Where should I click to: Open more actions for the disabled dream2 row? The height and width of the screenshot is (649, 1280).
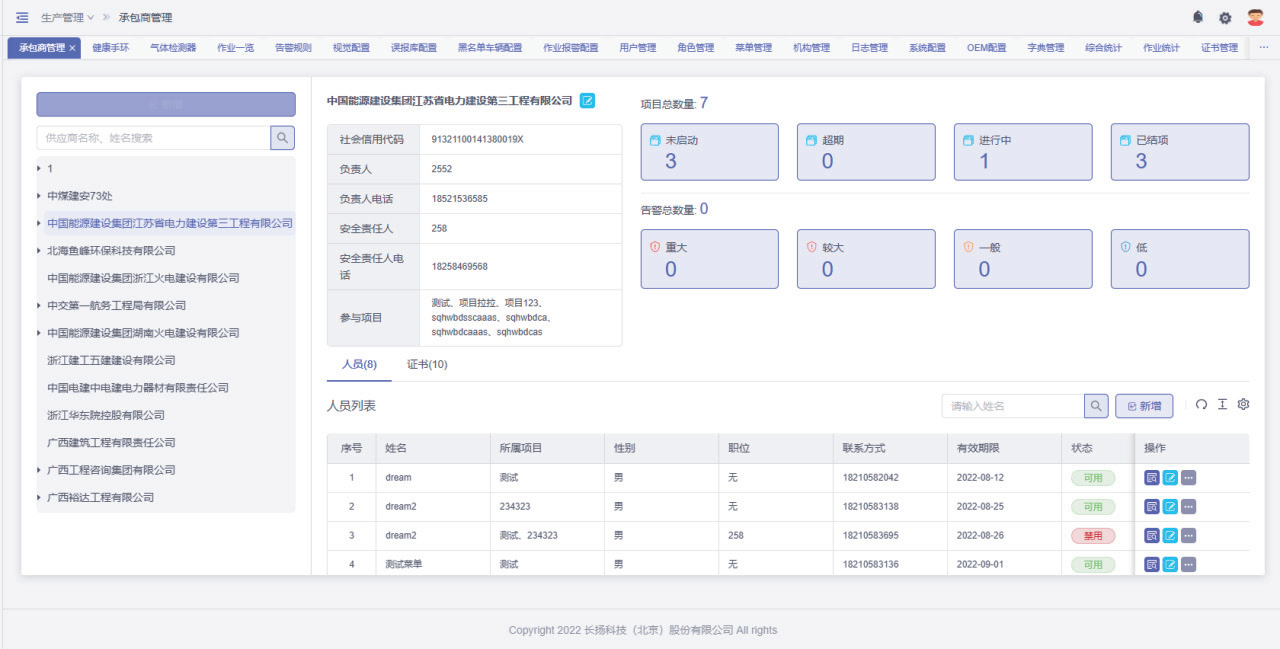[x=1188, y=536]
